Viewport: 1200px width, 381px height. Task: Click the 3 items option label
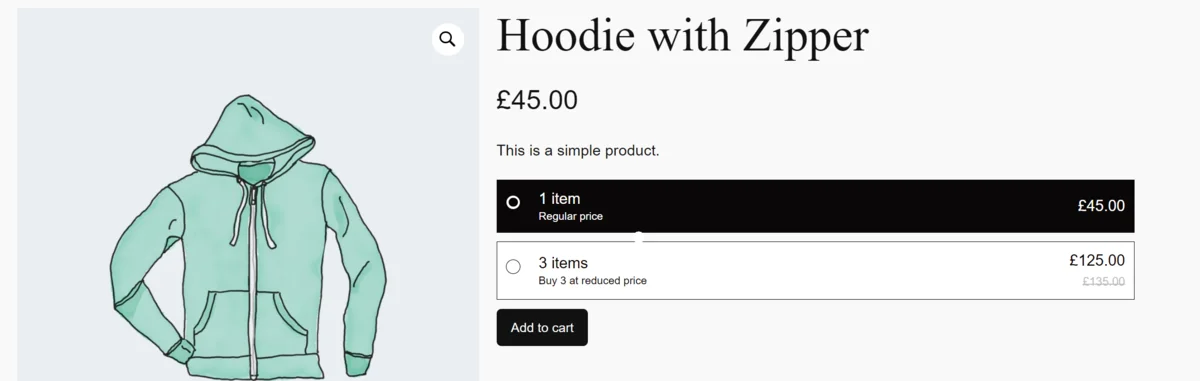563,263
